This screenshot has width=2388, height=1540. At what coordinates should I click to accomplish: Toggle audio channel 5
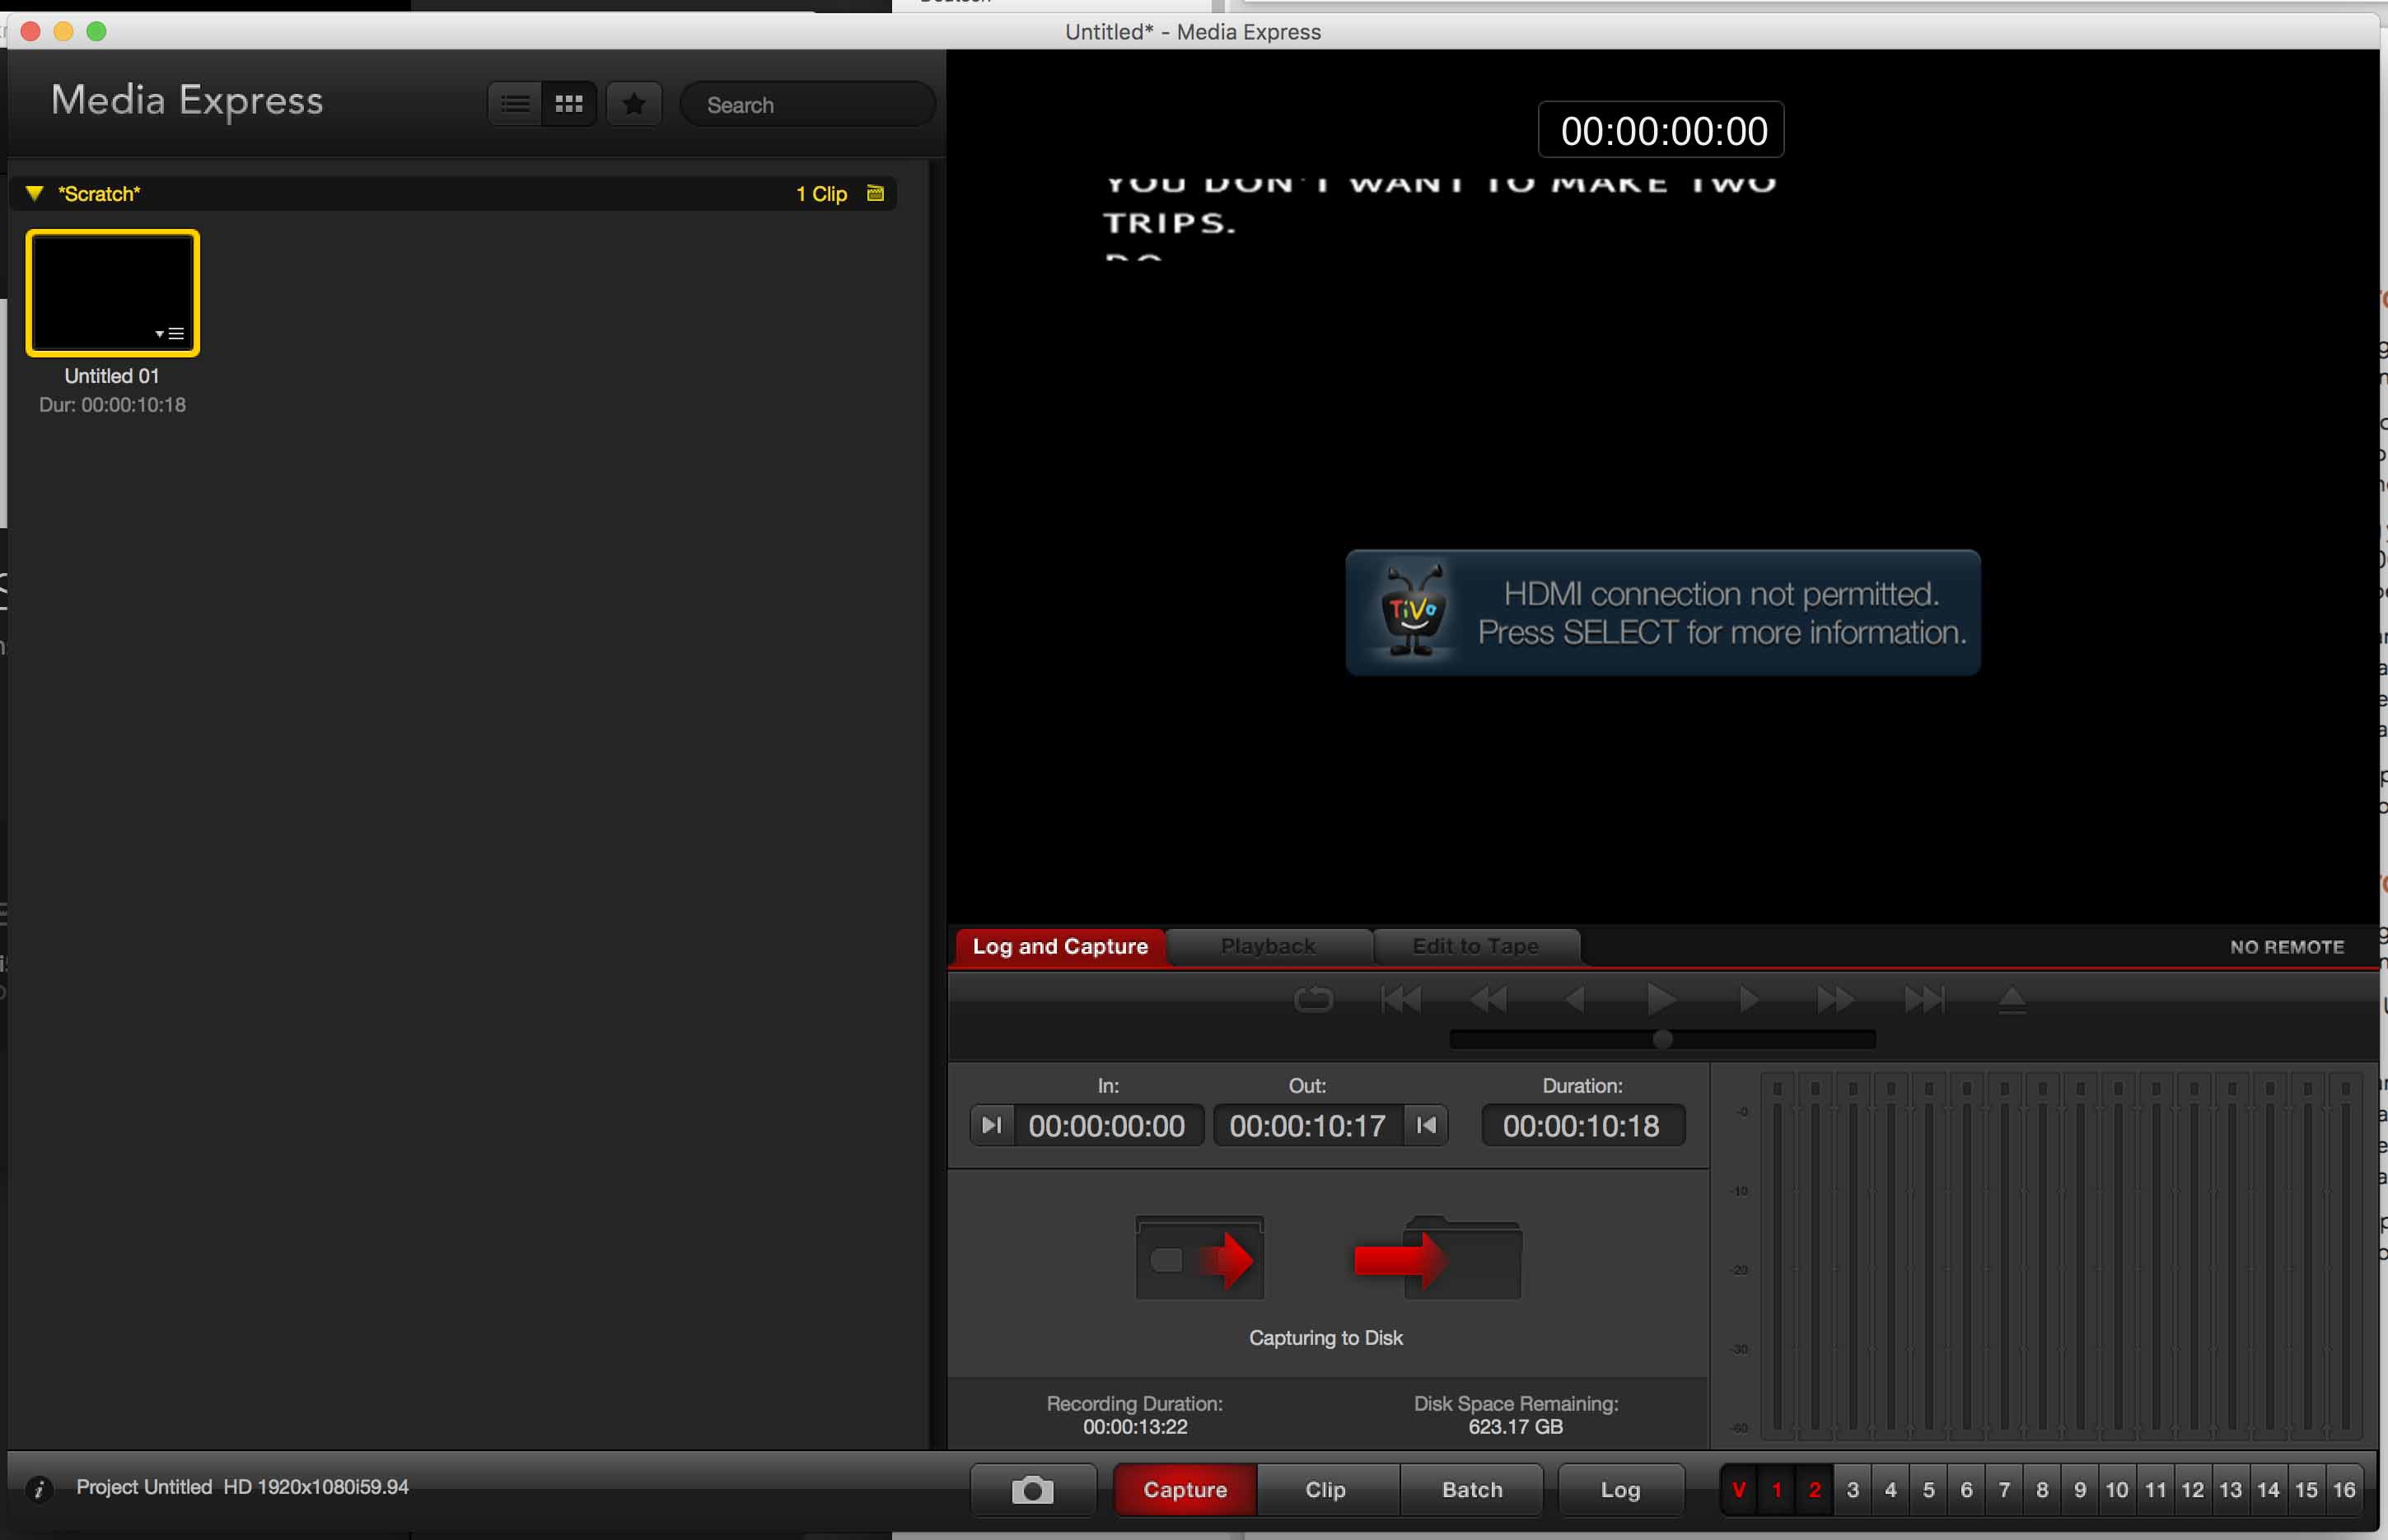pos(1929,1490)
